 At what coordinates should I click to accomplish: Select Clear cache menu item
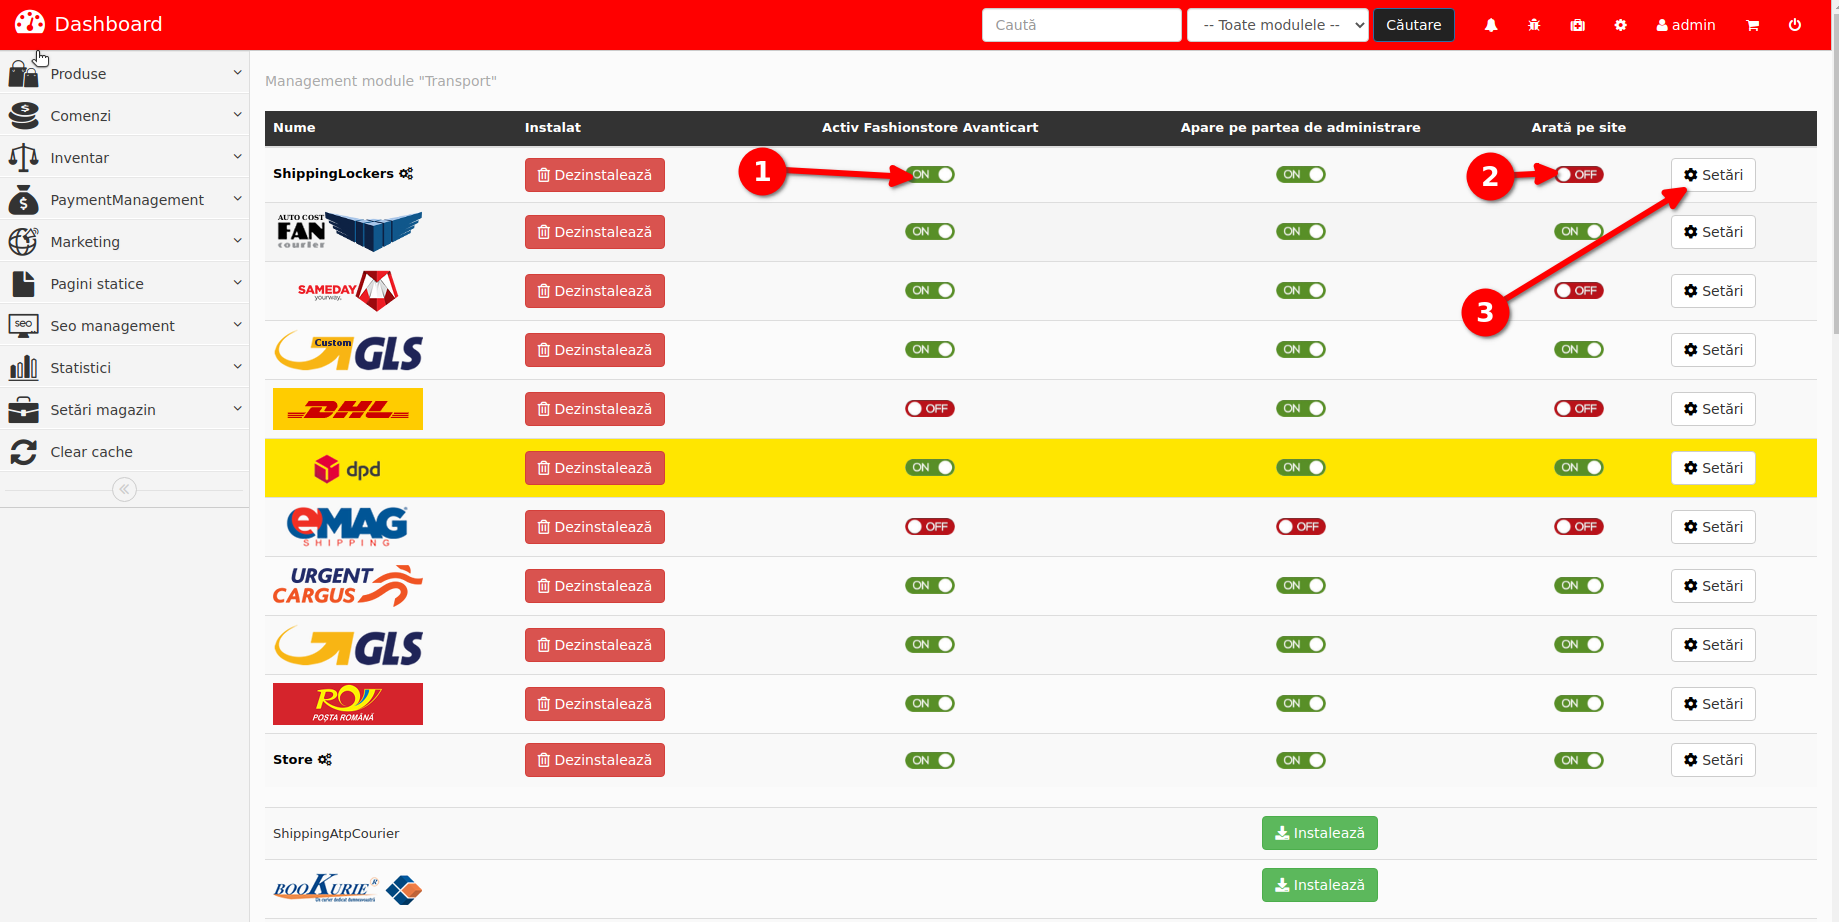pyautogui.click(x=124, y=451)
